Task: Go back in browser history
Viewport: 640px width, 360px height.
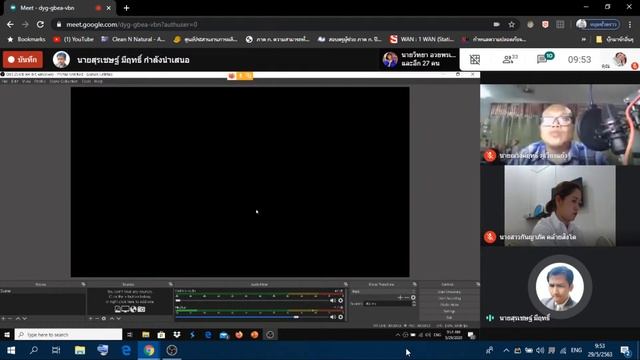Action: (10, 24)
